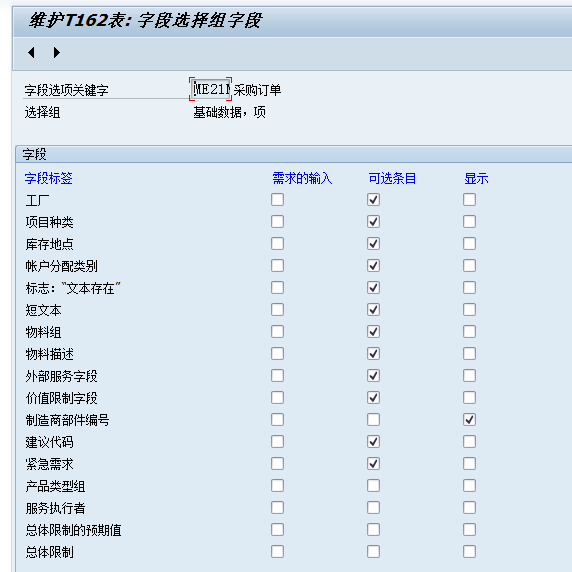This screenshot has width=572, height=572.
Task: Click the 字段选项关键字 label
Action: [66, 90]
